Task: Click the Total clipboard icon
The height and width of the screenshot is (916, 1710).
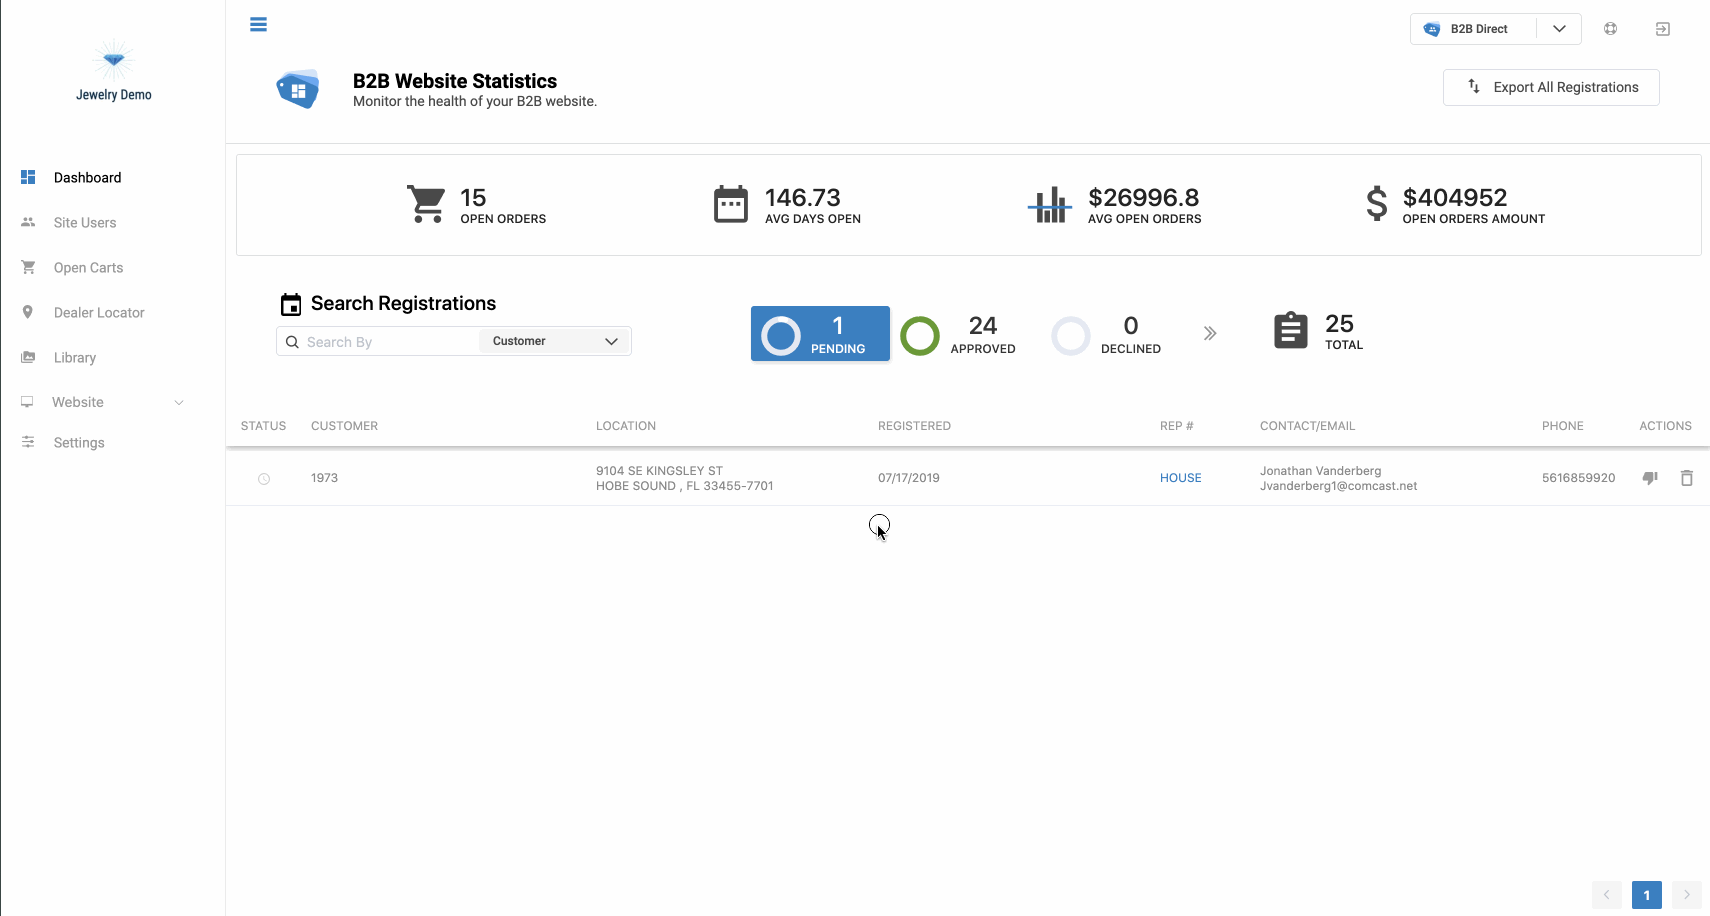Action: pos(1291,330)
